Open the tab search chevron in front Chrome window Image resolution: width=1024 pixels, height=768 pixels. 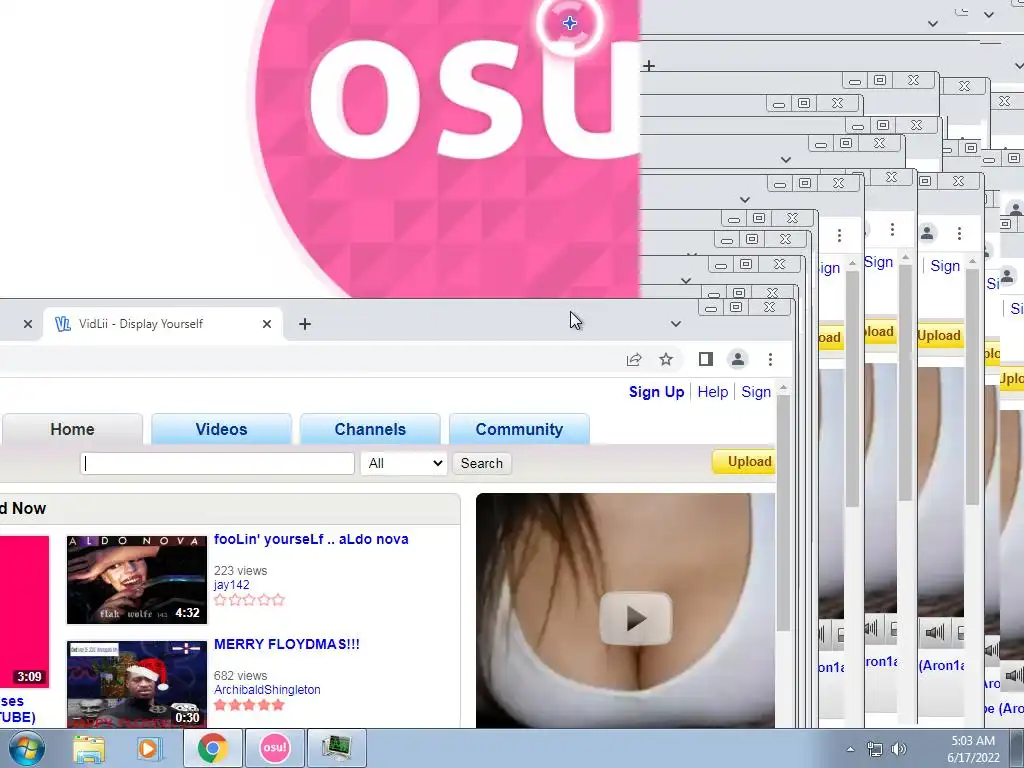(x=676, y=324)
